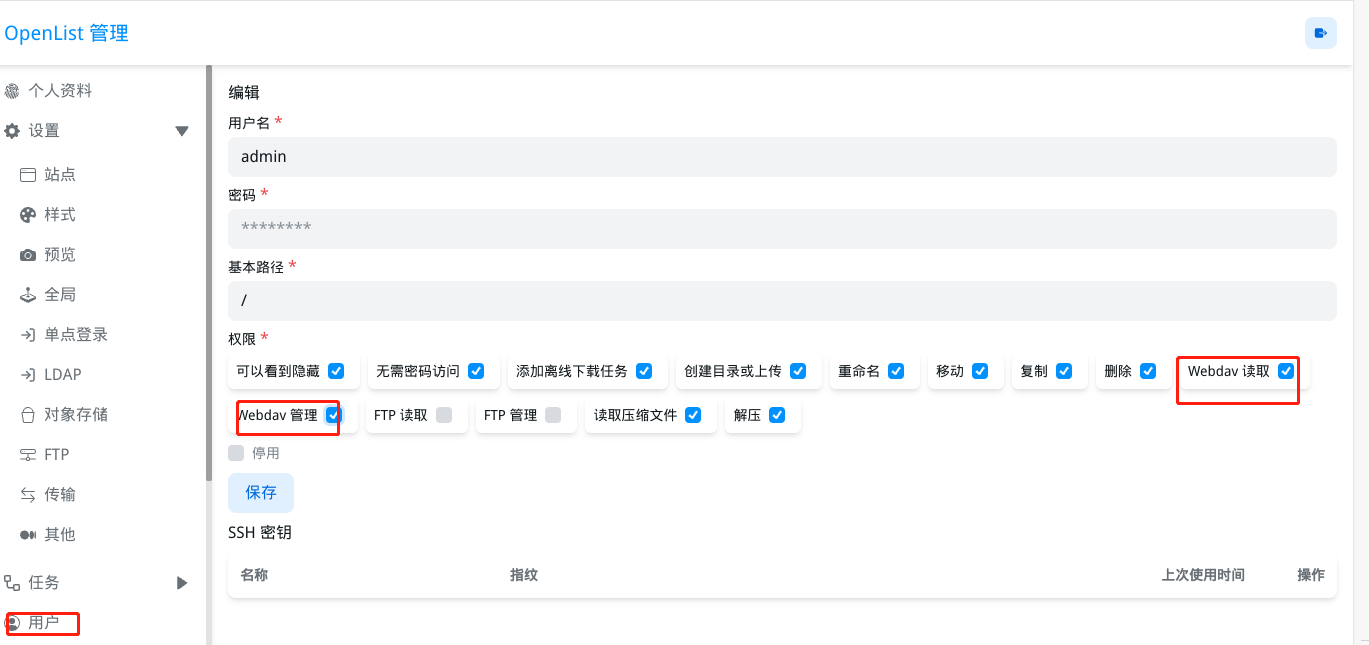
Task: Click the 名称 column header
Action: [x=254, y=575]
